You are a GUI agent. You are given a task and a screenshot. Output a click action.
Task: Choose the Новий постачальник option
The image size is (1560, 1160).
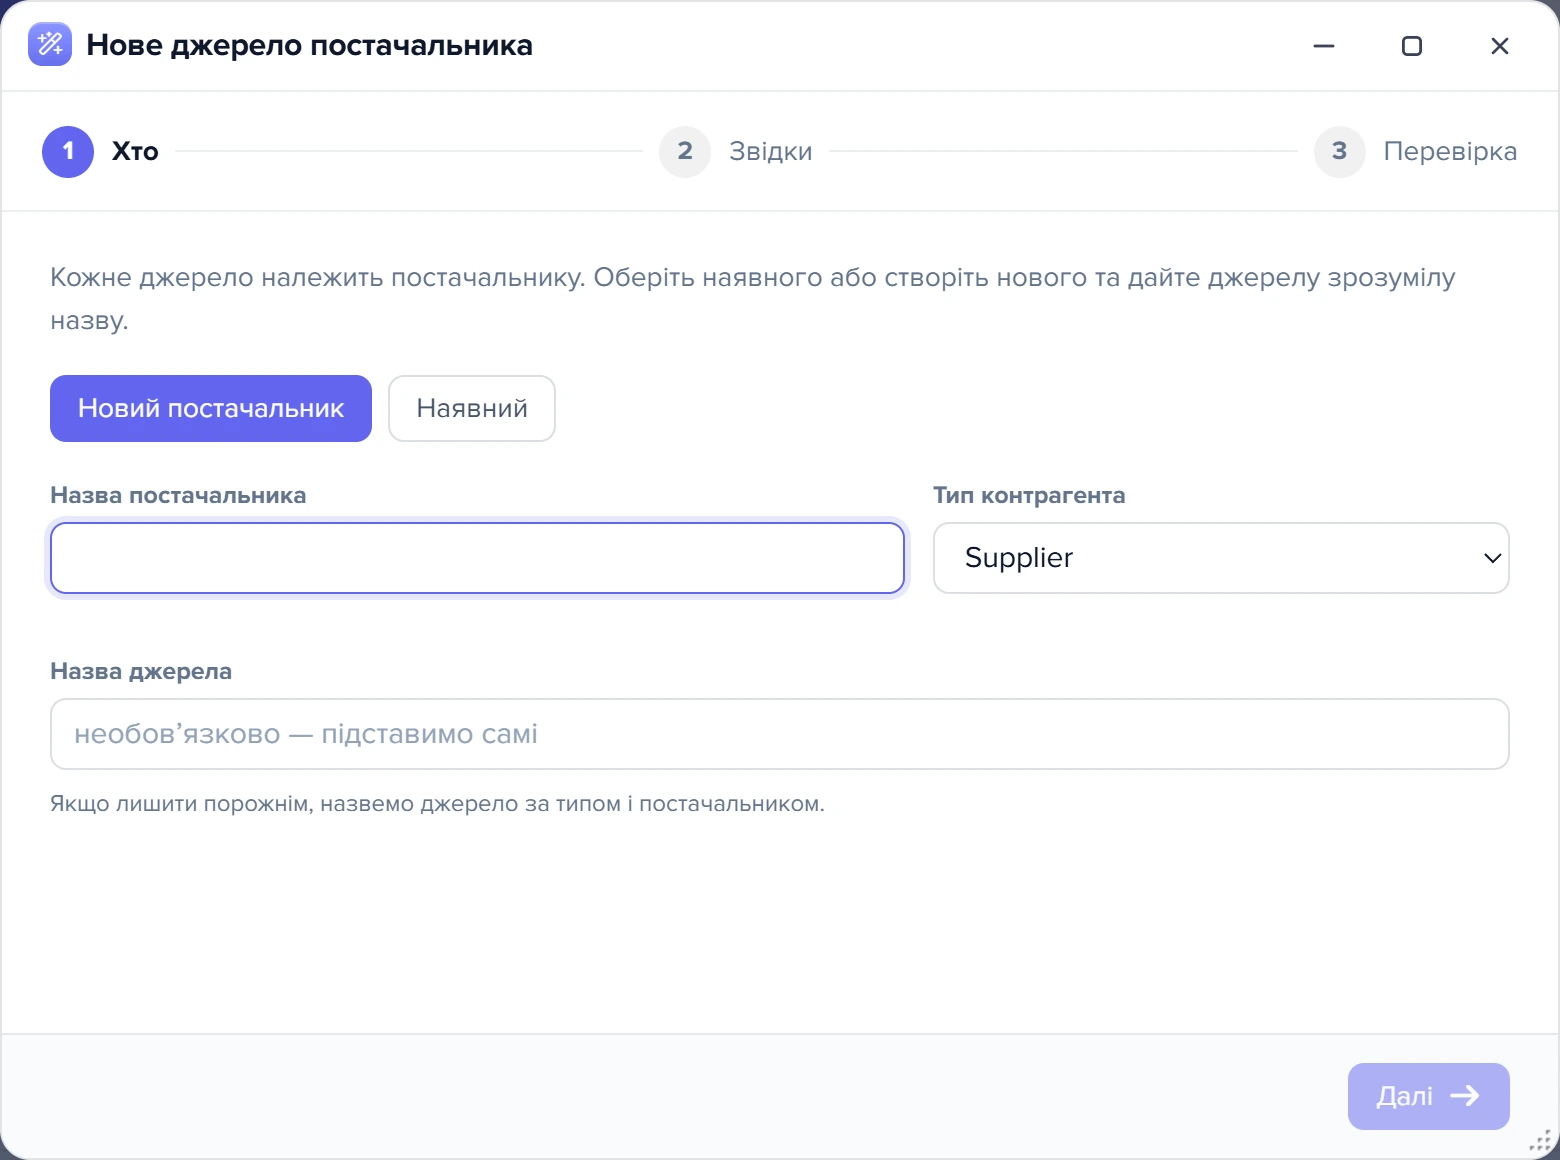coord(211,408)
